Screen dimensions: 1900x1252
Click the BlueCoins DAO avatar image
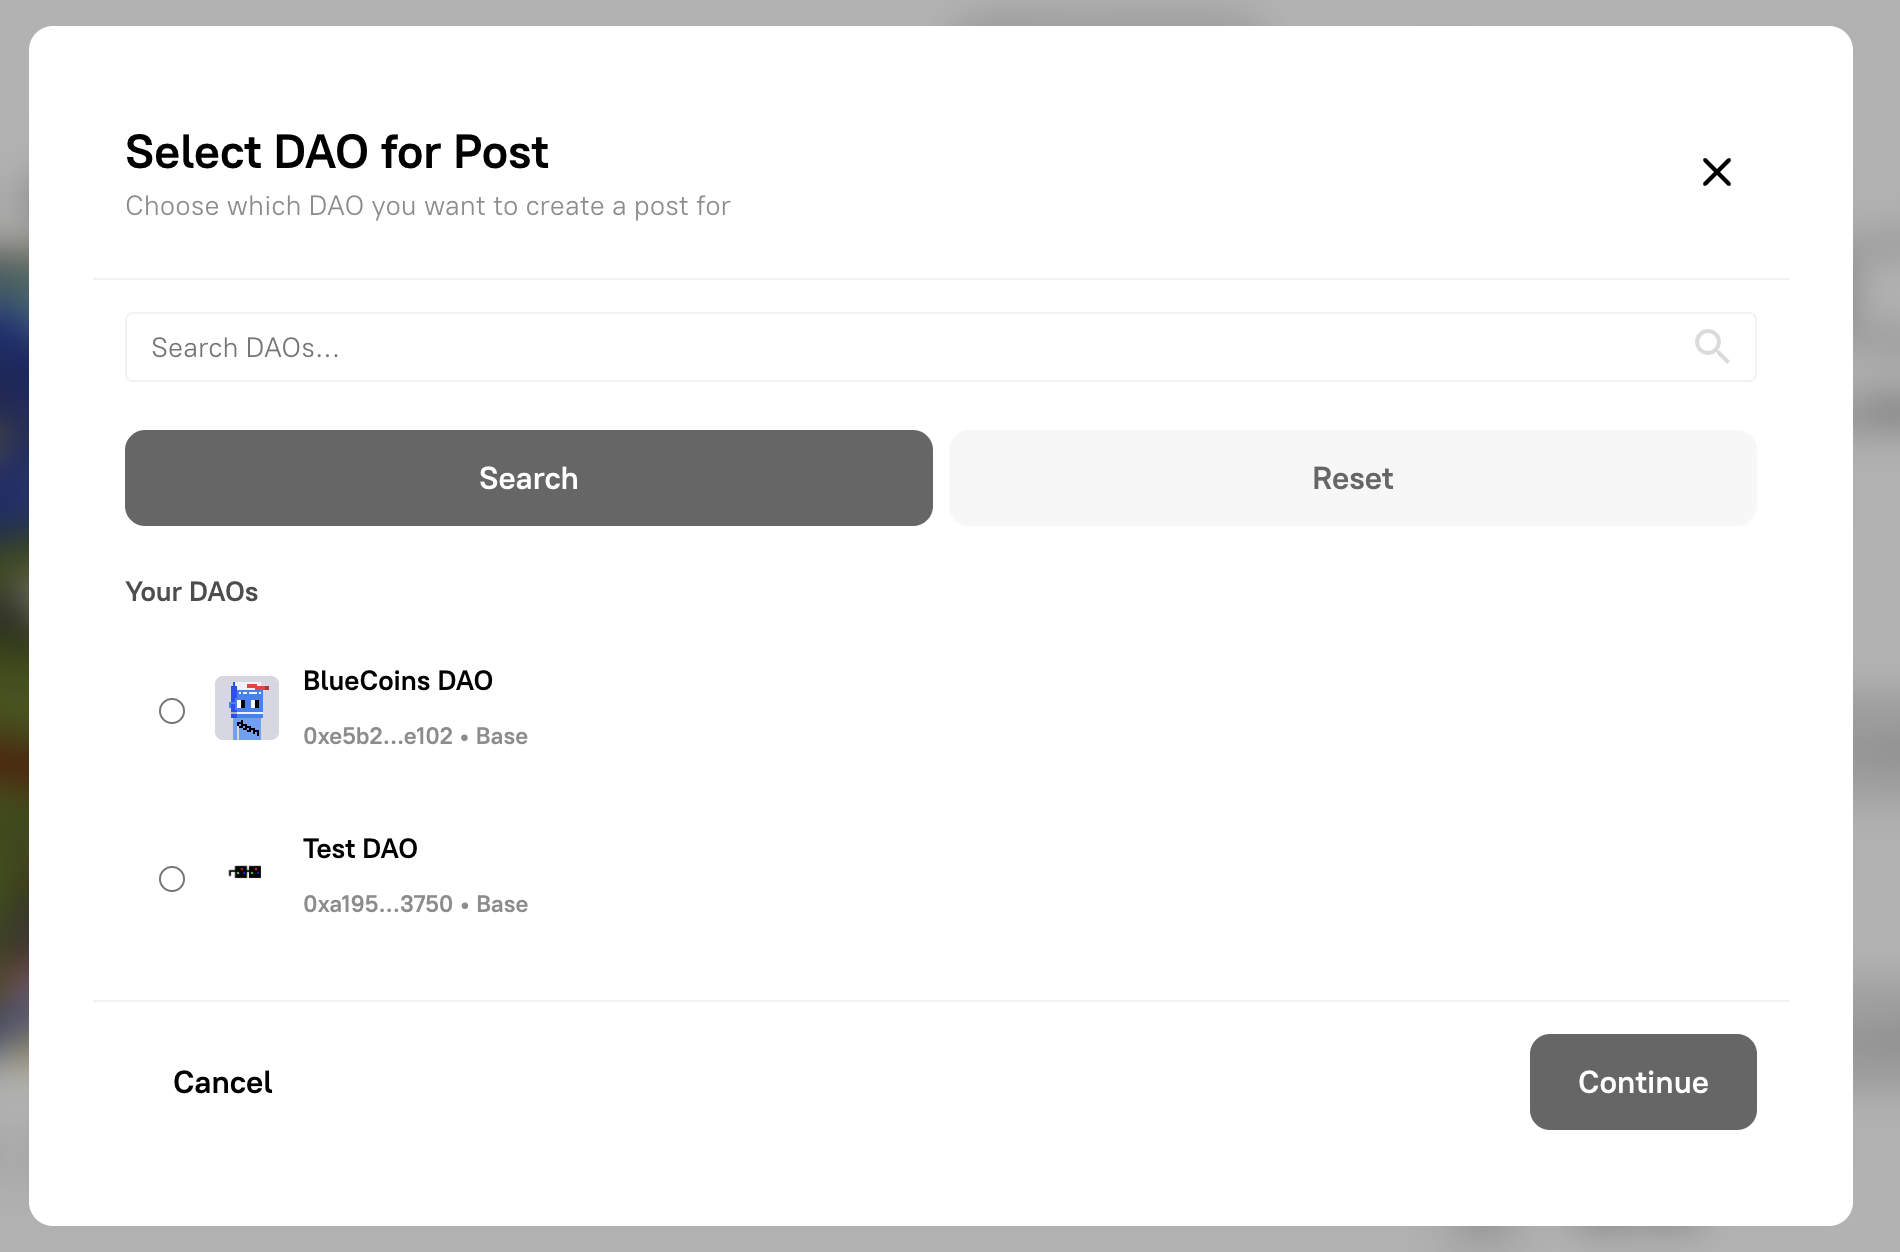(x=246, y=708)
